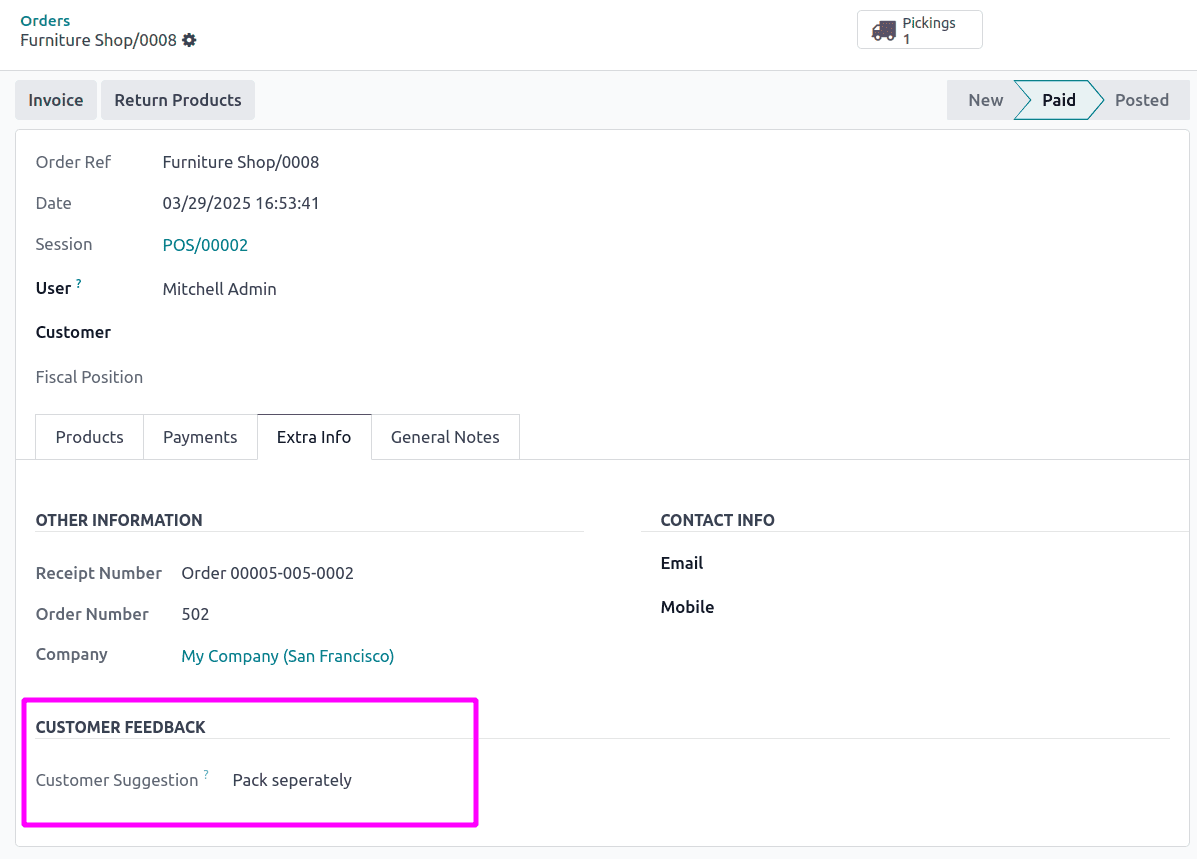Go back to Orders breadcrumb
1197x859 pixels.
coord(45,21)
